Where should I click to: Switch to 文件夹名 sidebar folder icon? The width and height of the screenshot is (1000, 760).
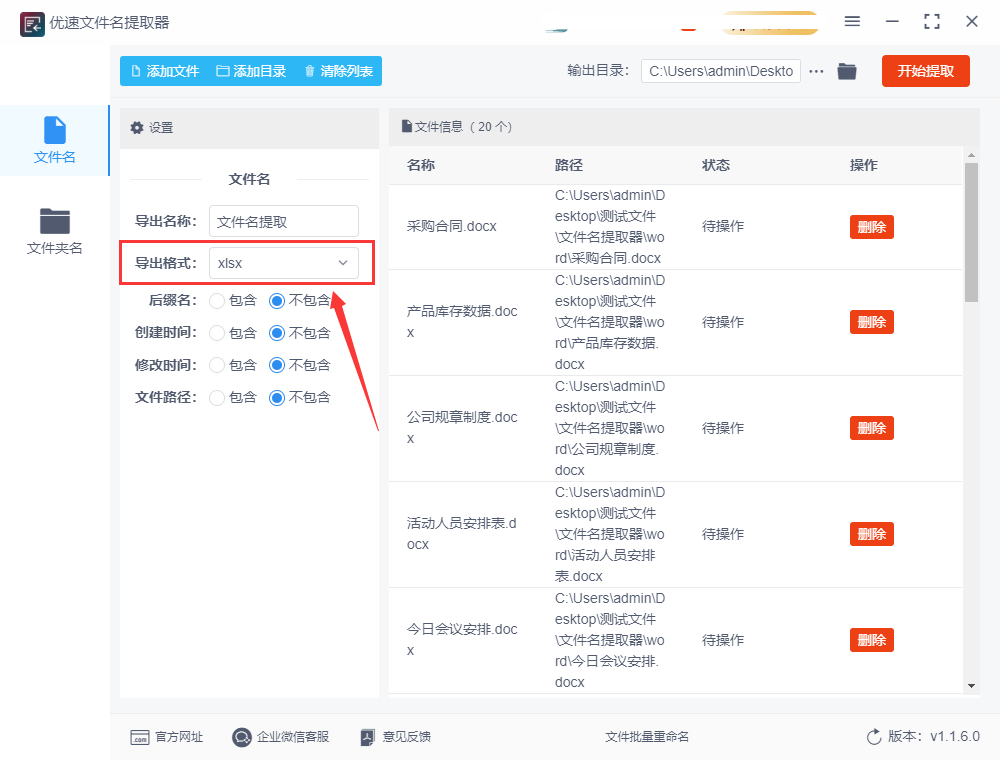pyautogui.click(x=54, y=220)
